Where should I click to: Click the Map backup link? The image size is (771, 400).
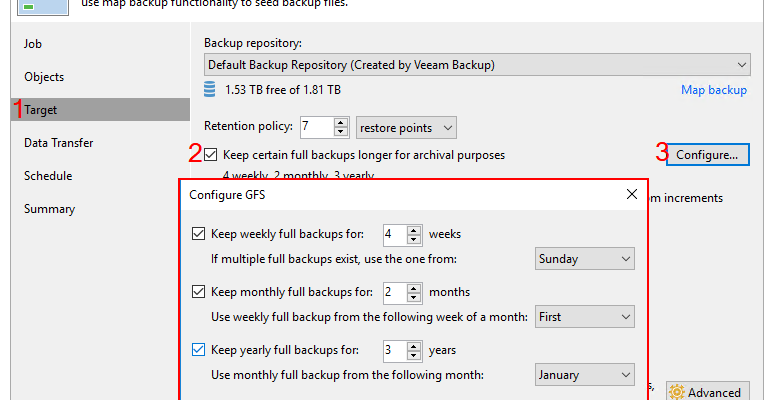coord(714,90)
